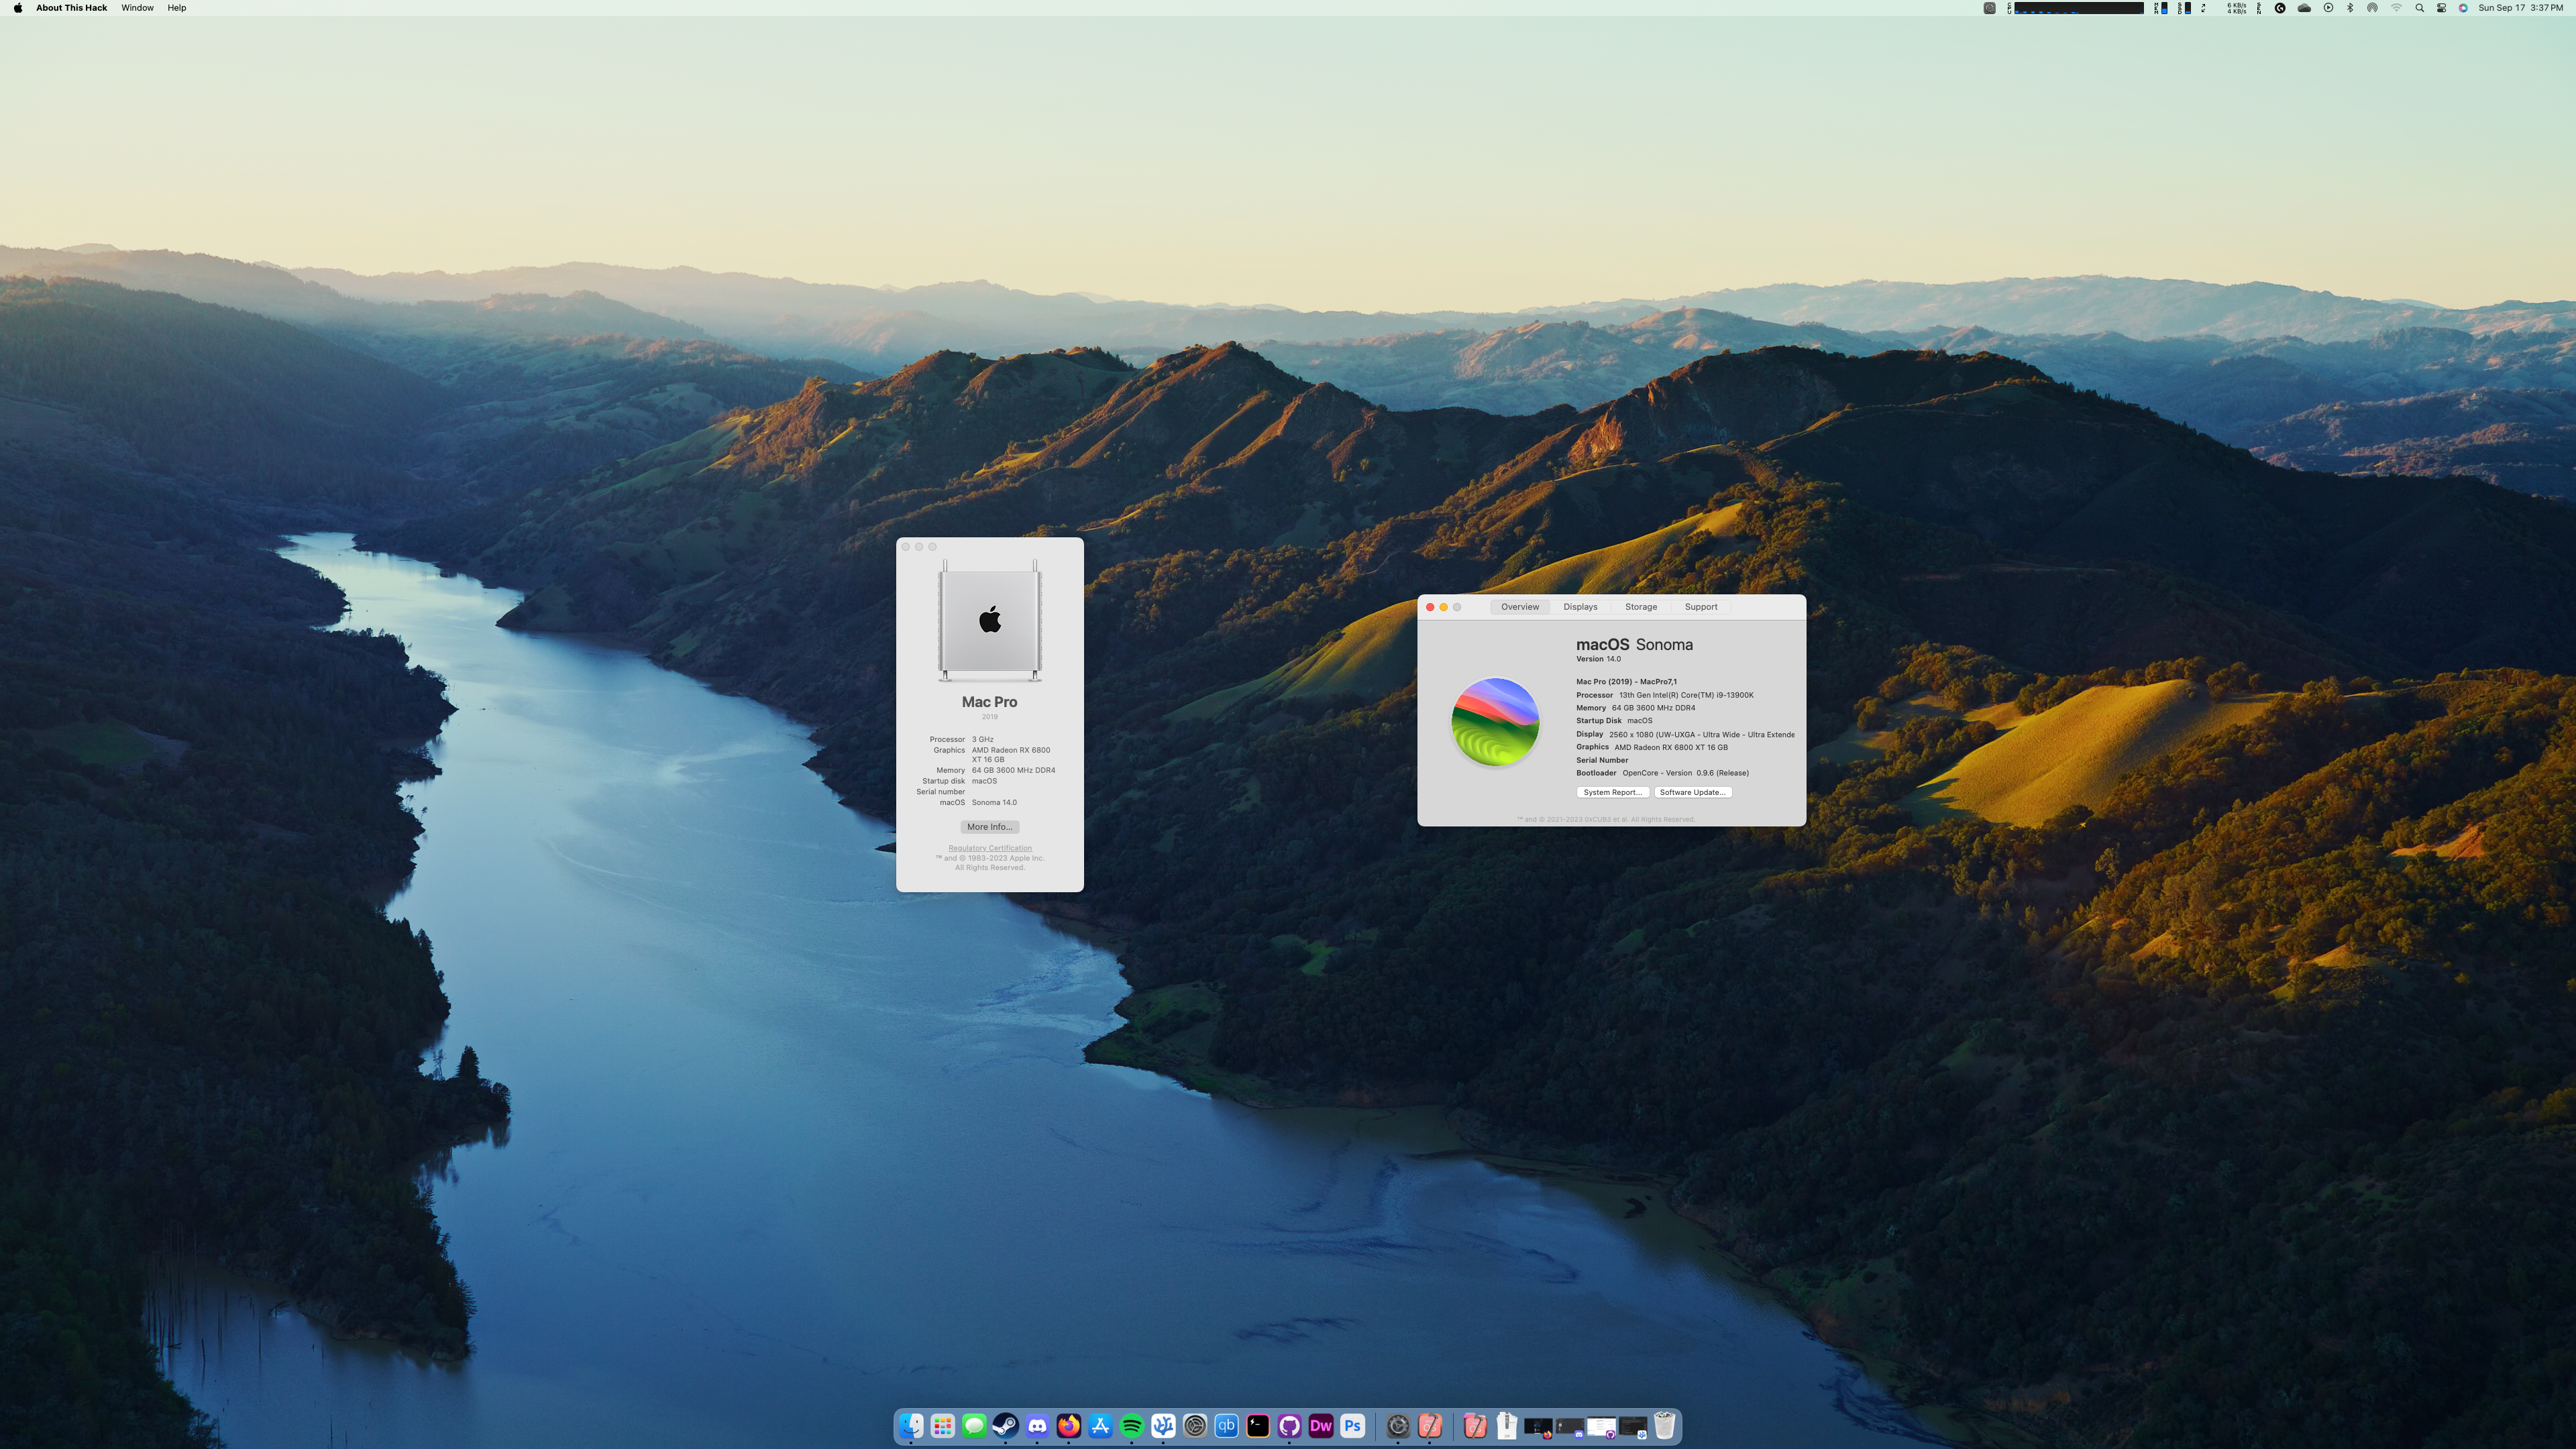Open Steam in the dock
The width and height of the screenshot is (2576, 1449).
(x=1006, y=1426)
